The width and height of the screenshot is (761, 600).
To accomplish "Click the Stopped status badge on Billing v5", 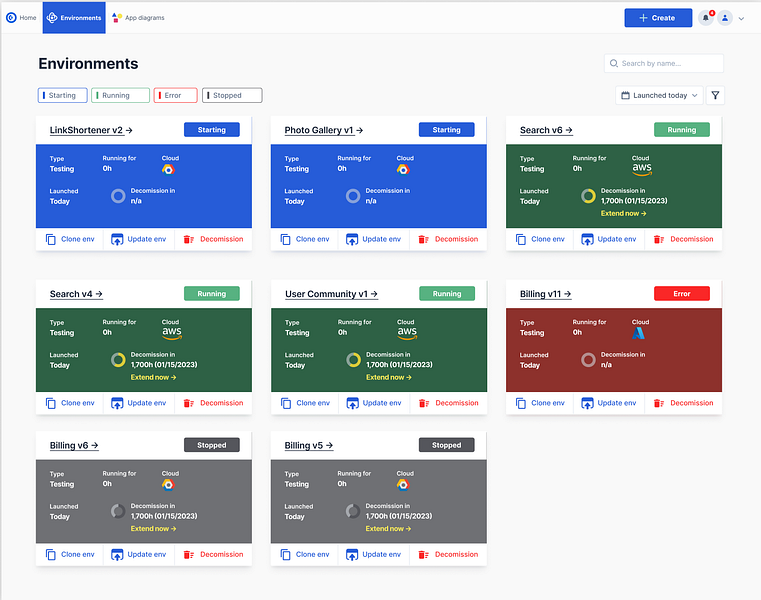I will pos(447,445).
